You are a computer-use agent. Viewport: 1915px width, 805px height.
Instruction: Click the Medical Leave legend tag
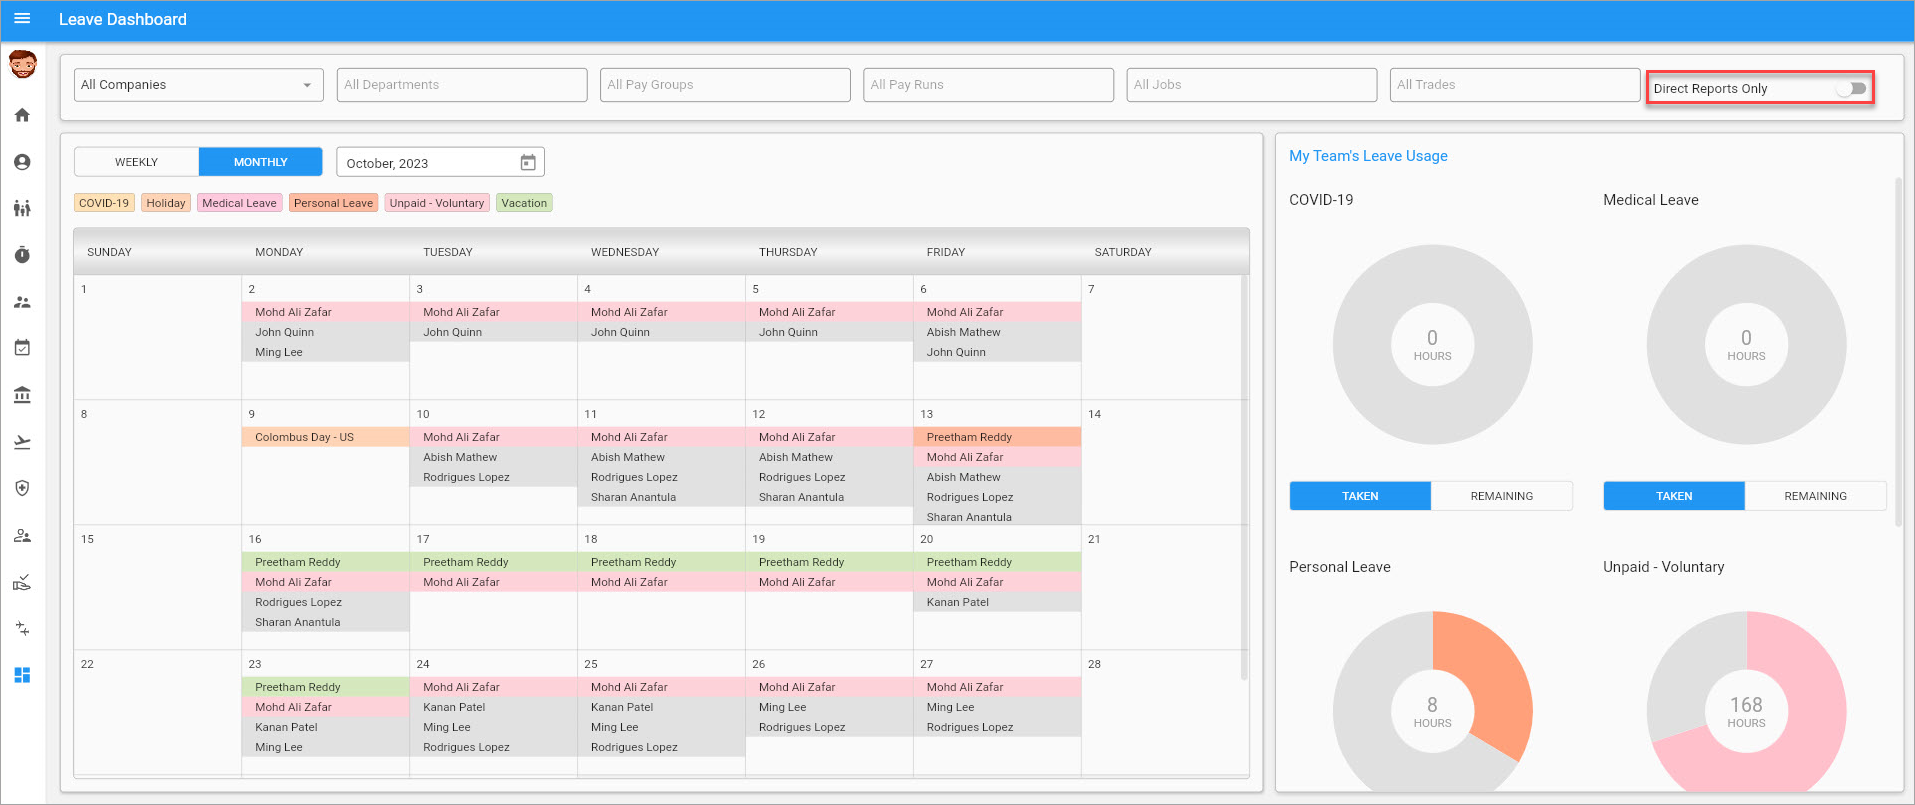click(x=239, y=203)
